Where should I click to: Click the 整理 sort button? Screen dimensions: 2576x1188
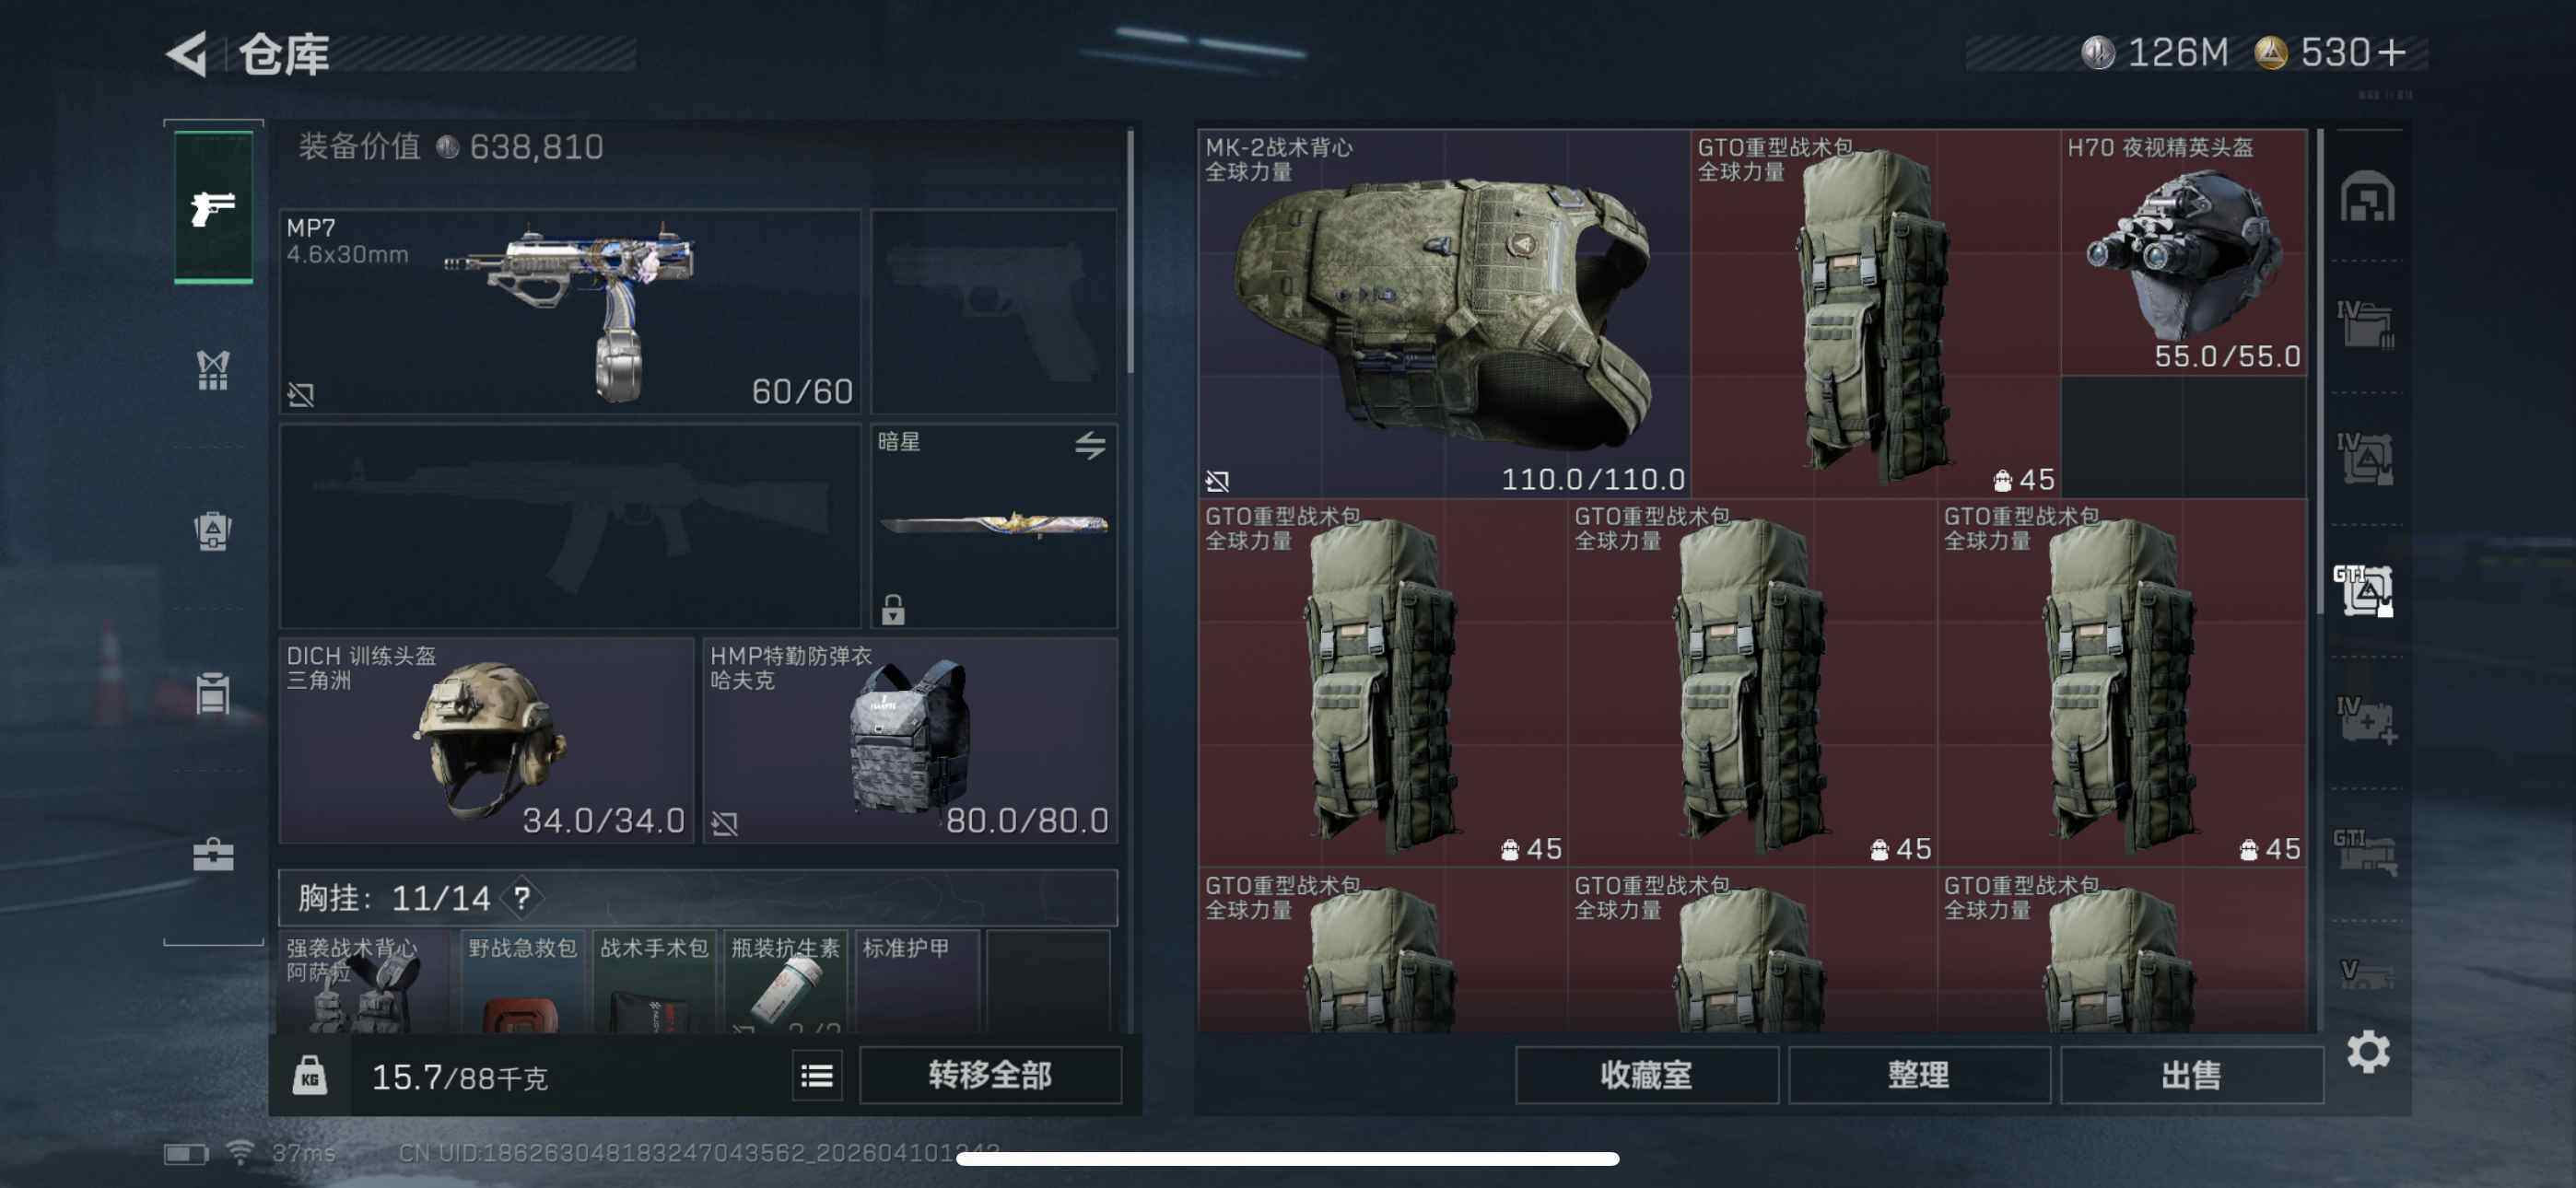pos(1919,1075)
